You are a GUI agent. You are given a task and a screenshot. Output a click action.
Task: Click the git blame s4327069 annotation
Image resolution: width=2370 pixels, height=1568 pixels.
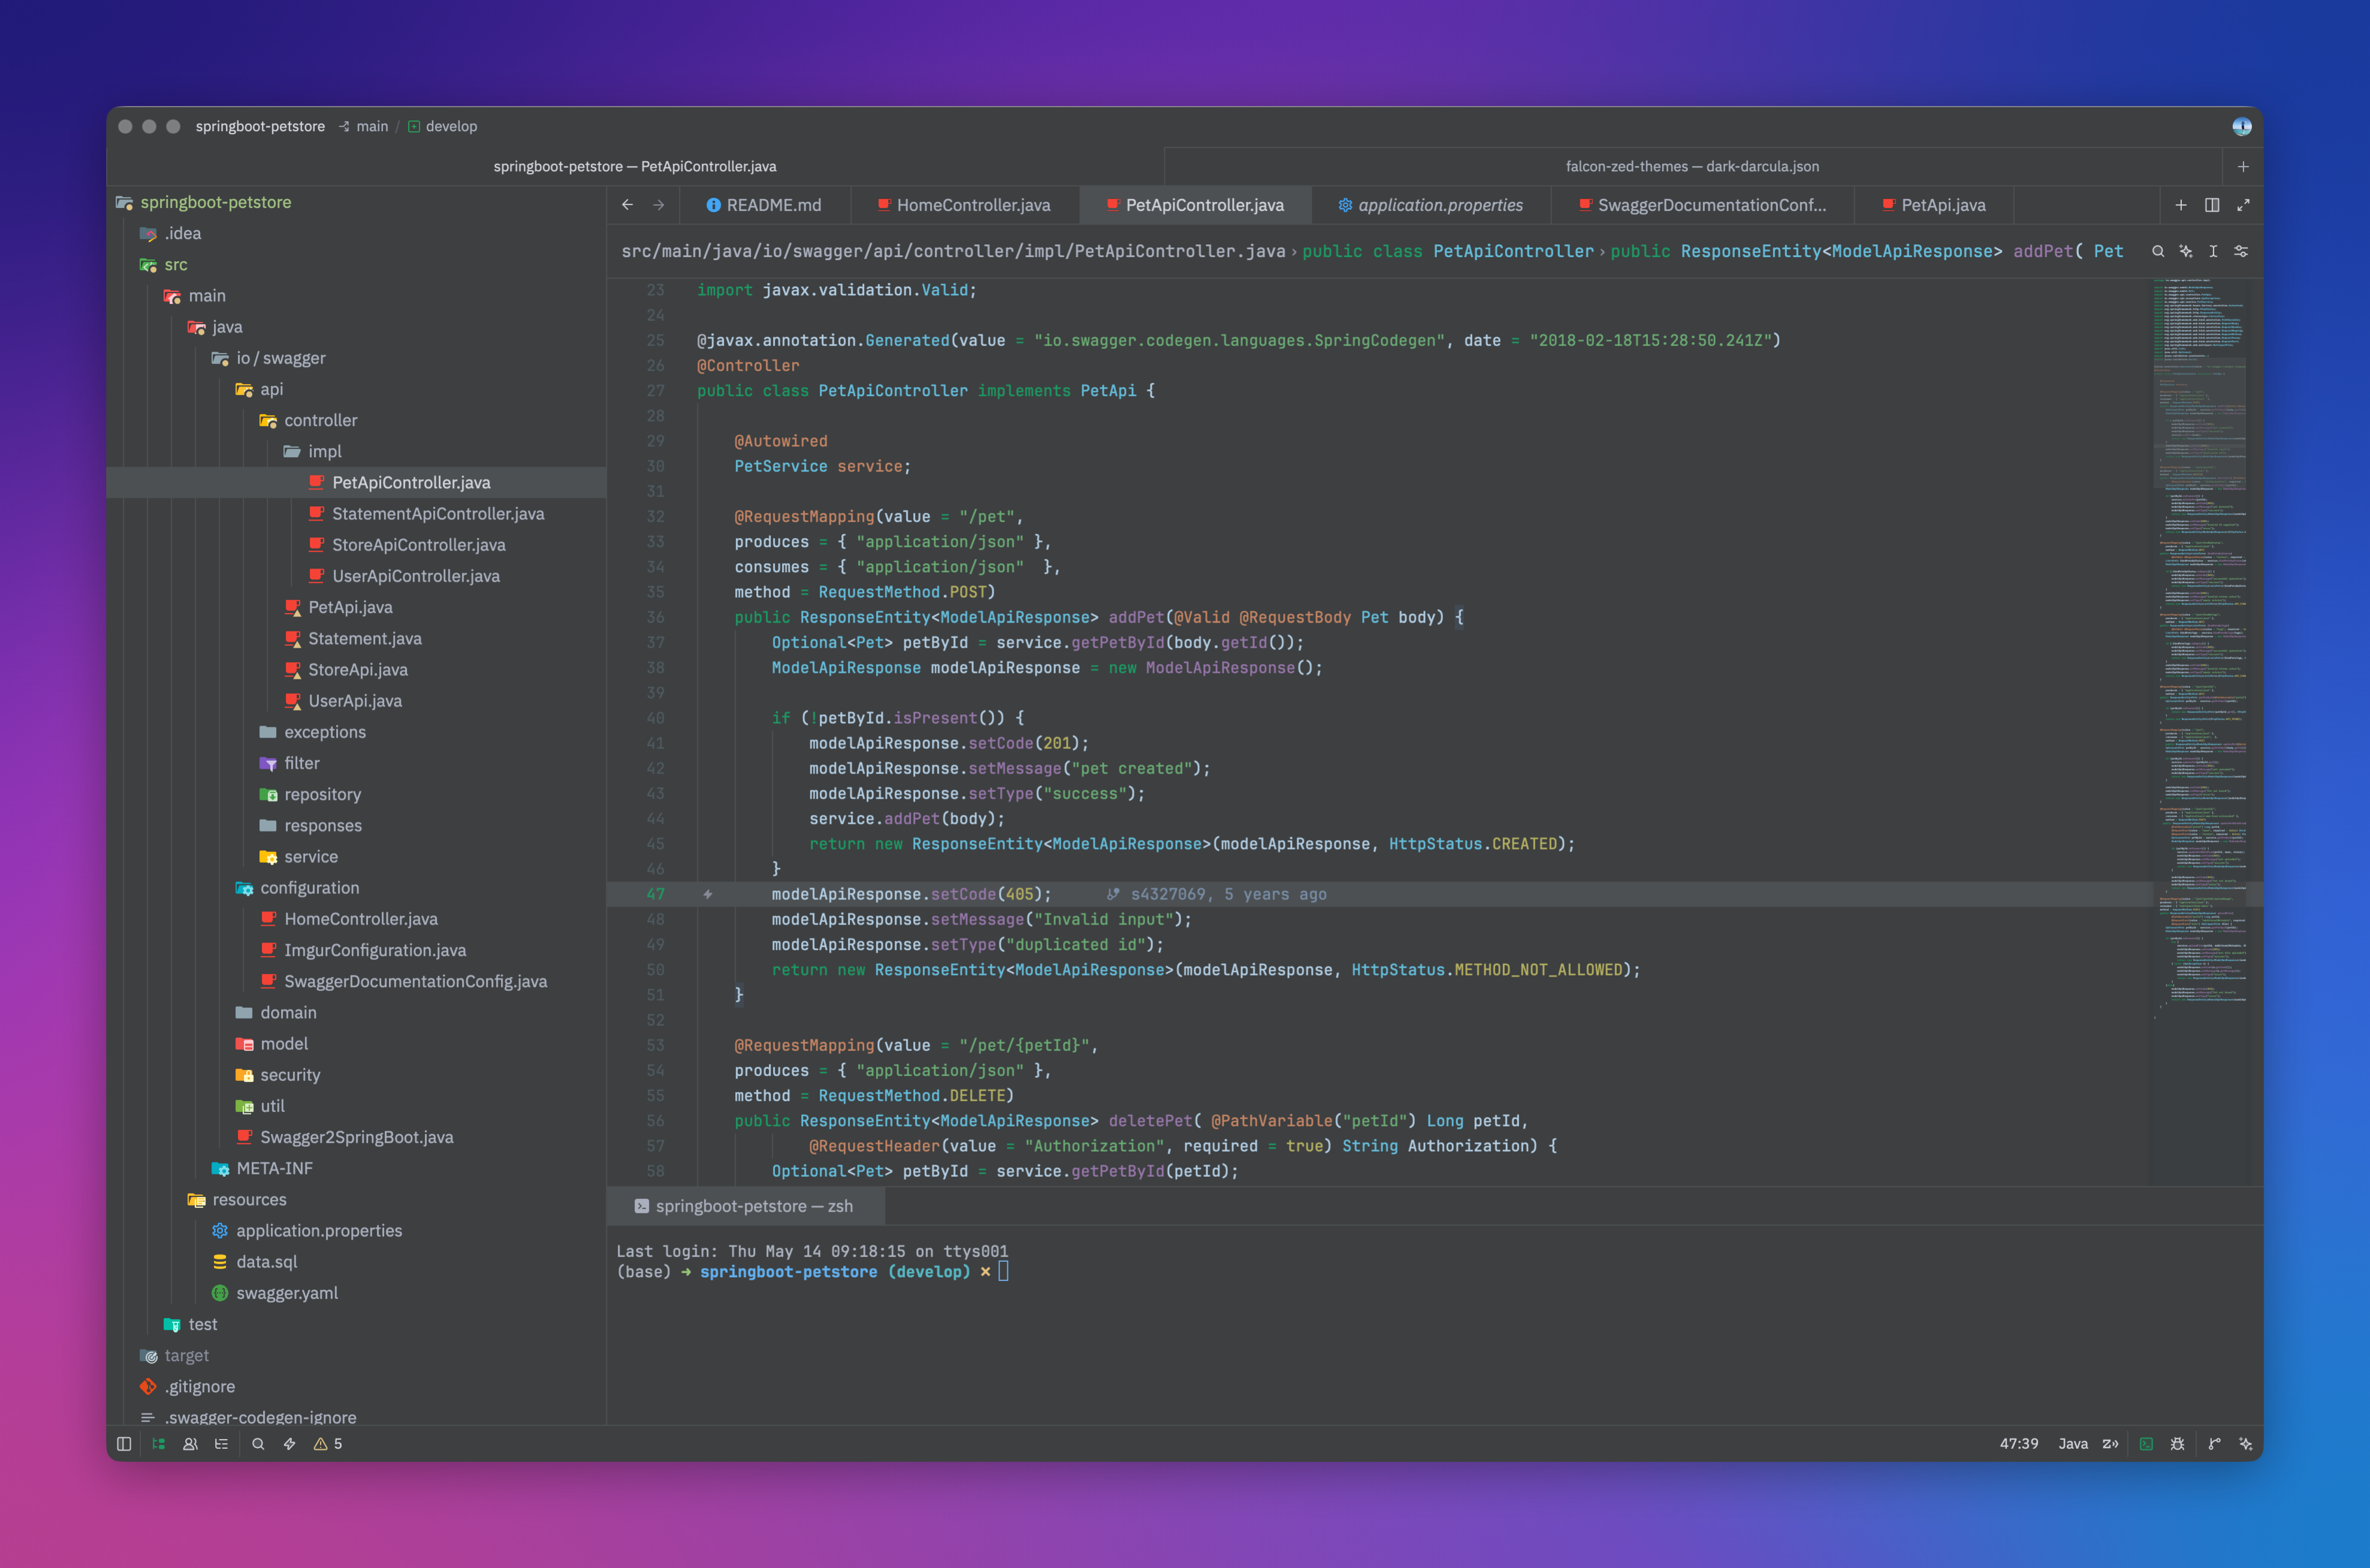pyautogui.click(x=1217, y=894)
